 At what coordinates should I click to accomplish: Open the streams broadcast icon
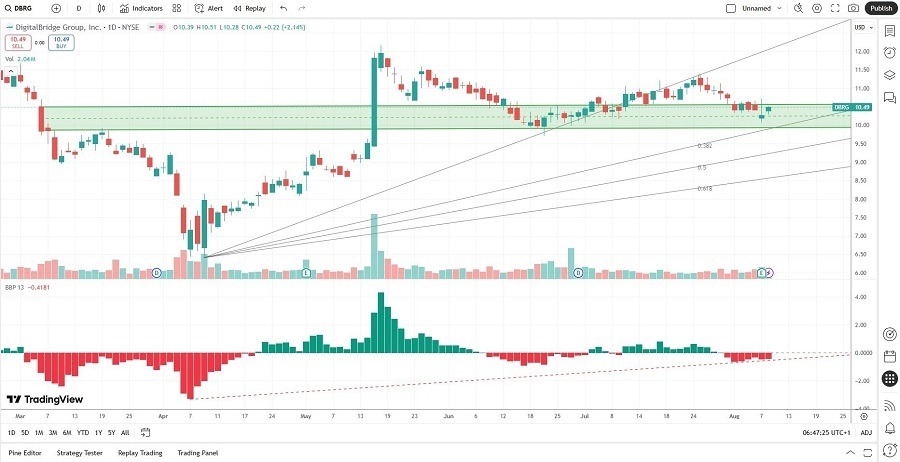(890, 405)
